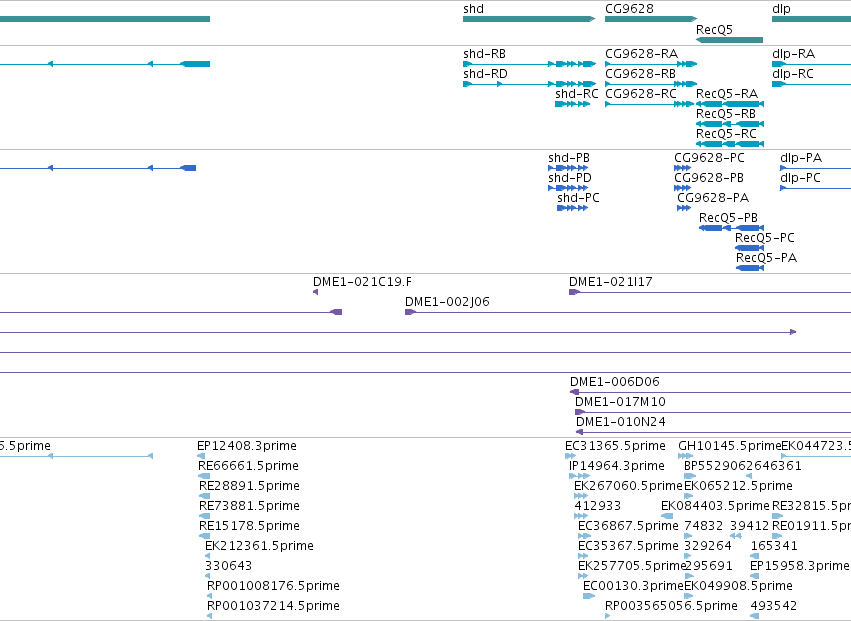
Task: Open IP14964.3prime EST
Action: (617, 466)
